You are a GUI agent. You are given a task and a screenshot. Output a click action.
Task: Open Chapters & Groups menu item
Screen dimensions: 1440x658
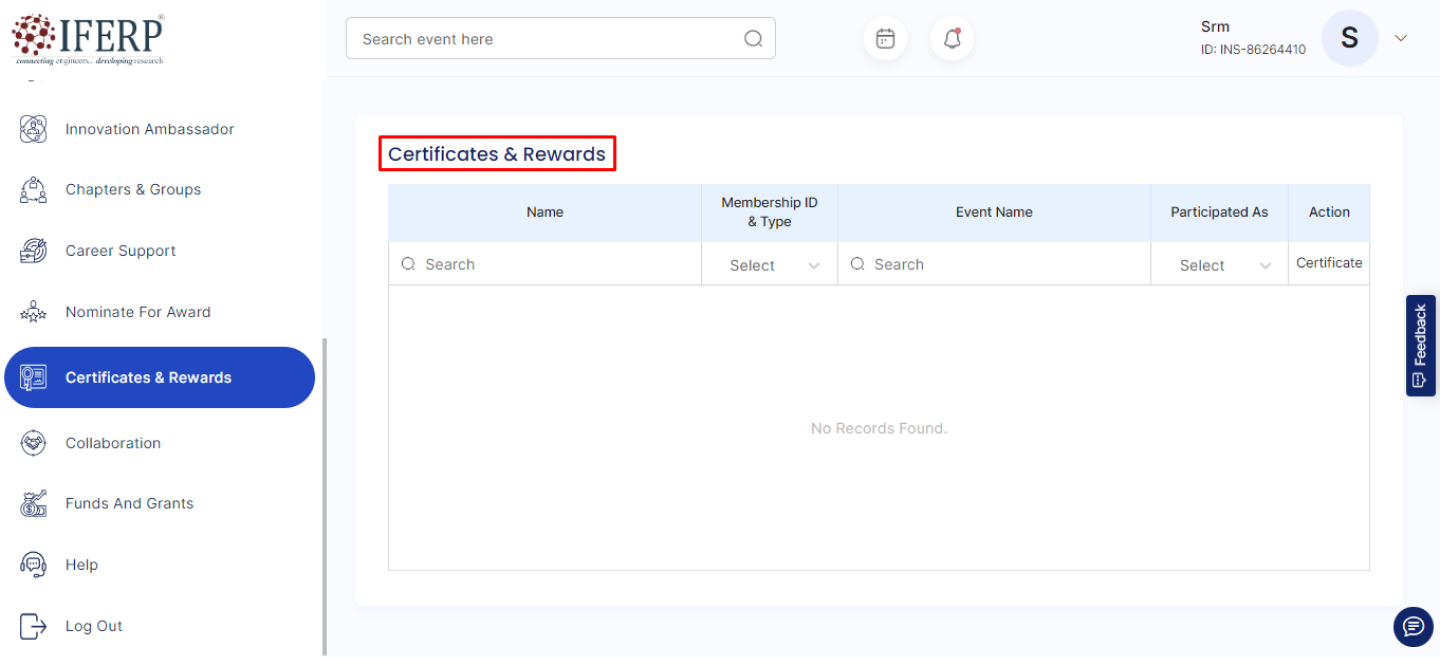pyautogui.click(x=133, y=190)
